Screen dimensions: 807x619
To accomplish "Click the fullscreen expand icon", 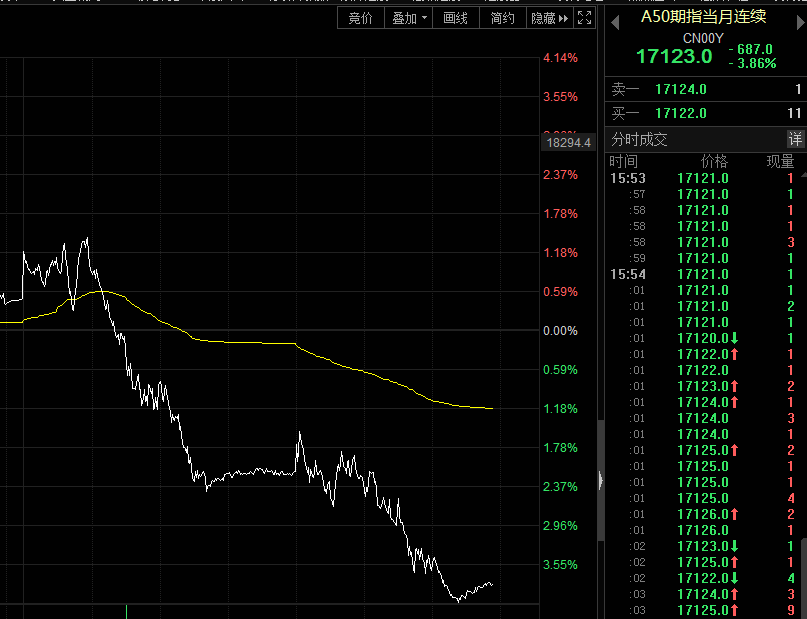I will (x=584, y=18).
